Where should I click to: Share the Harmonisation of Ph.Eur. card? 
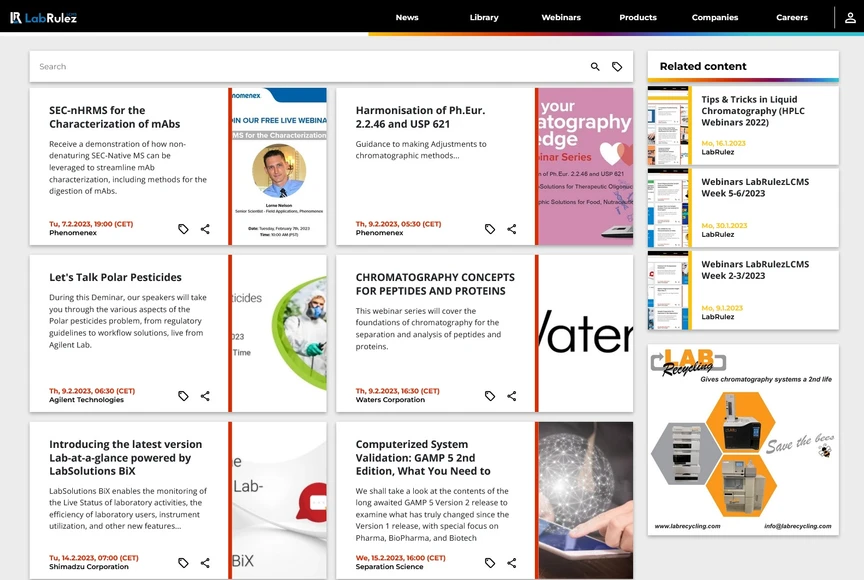[512, 229]
